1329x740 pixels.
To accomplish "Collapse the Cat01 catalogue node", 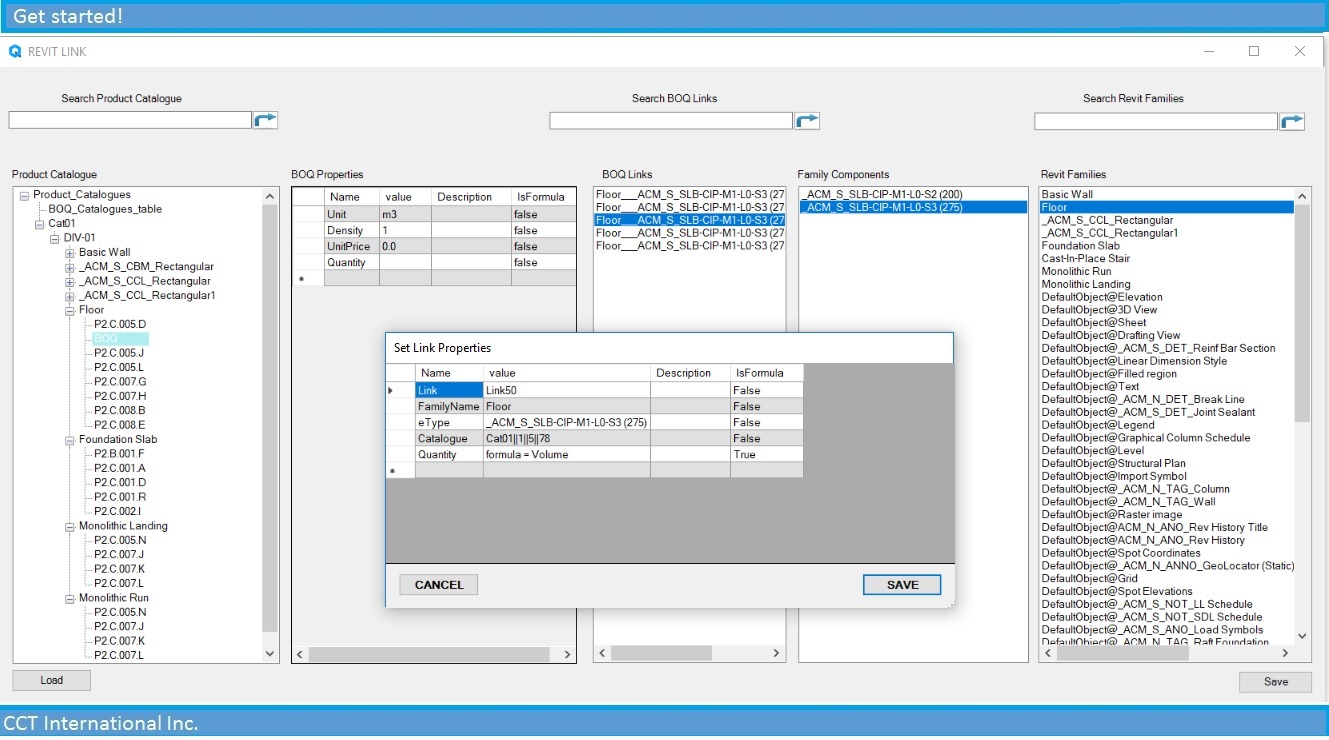I will click(x=38, y=223).
